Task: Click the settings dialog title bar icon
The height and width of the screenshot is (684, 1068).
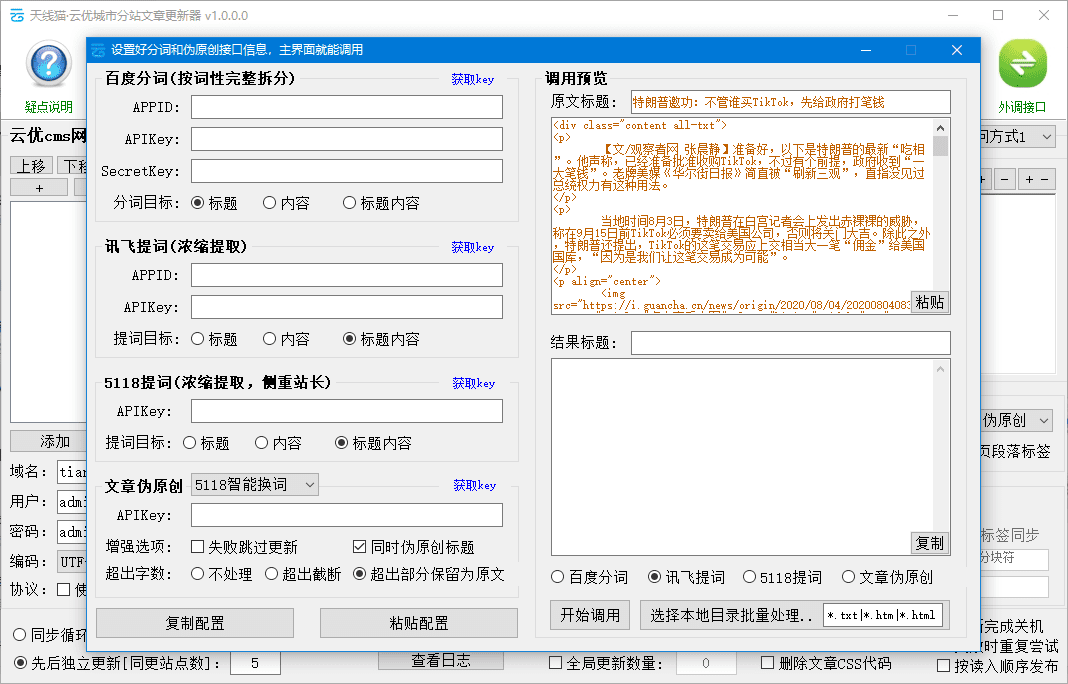Action: pos(98,50)
